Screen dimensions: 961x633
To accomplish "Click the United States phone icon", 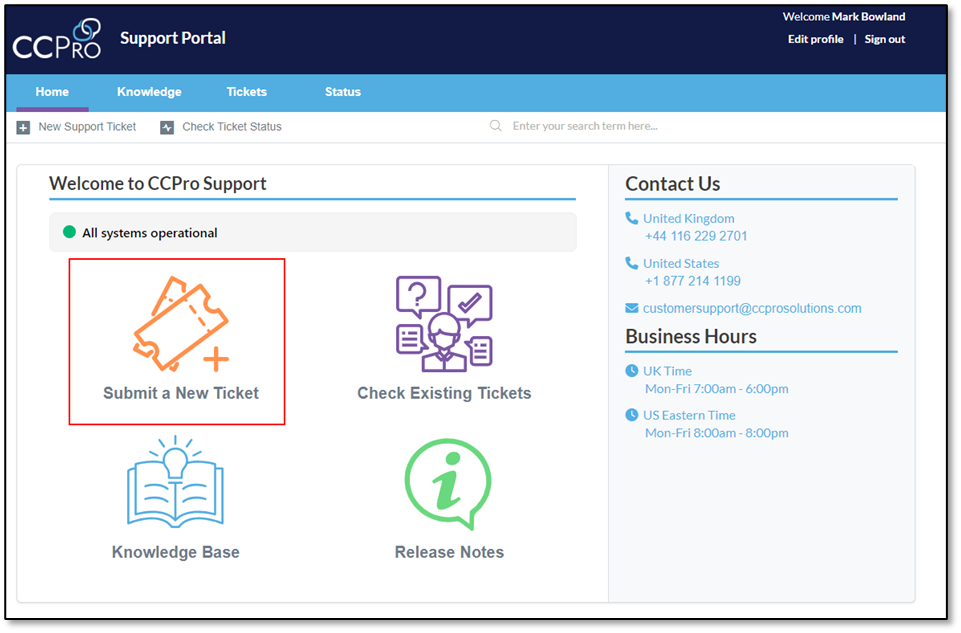I will tap(631, 263).
